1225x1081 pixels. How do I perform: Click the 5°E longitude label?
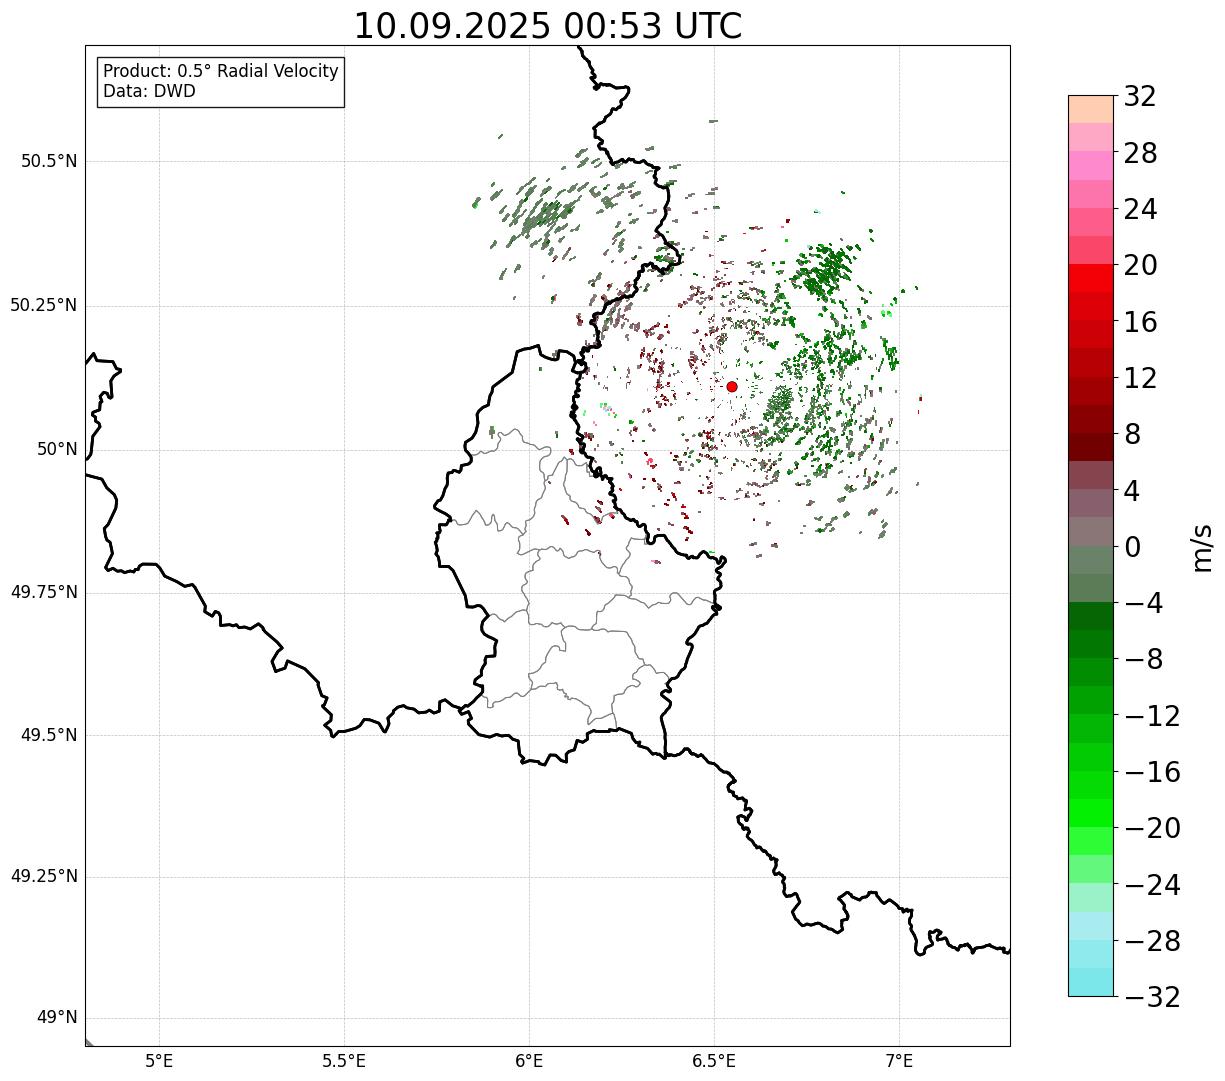click(x=159, y=1061)
